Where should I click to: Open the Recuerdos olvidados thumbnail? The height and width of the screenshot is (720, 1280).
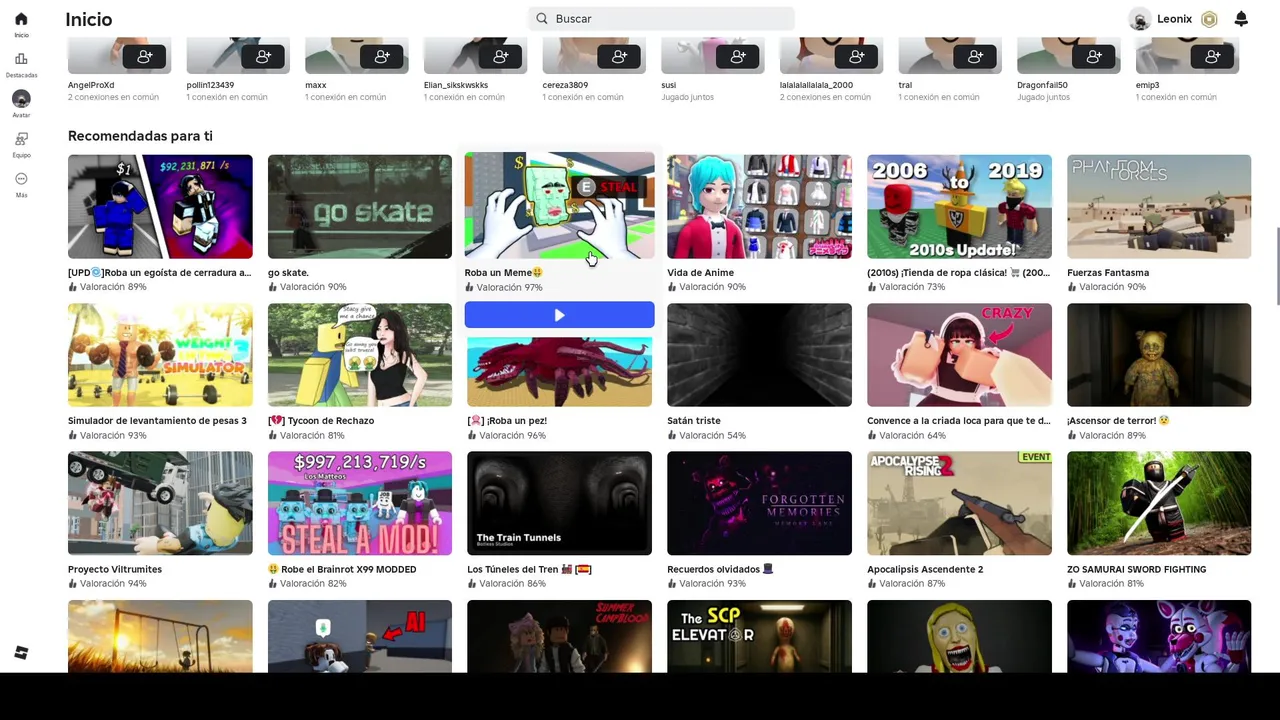759,503
